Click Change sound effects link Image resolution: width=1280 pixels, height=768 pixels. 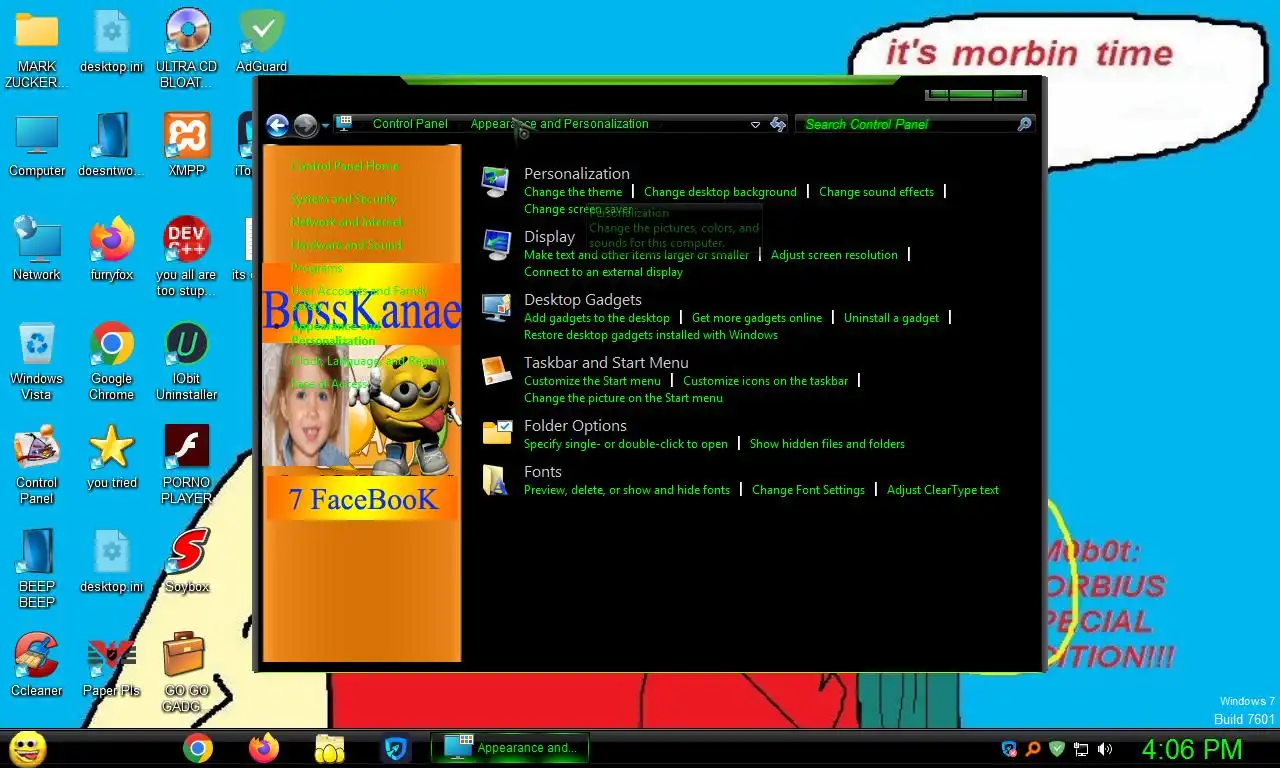[x=876, y=192]
